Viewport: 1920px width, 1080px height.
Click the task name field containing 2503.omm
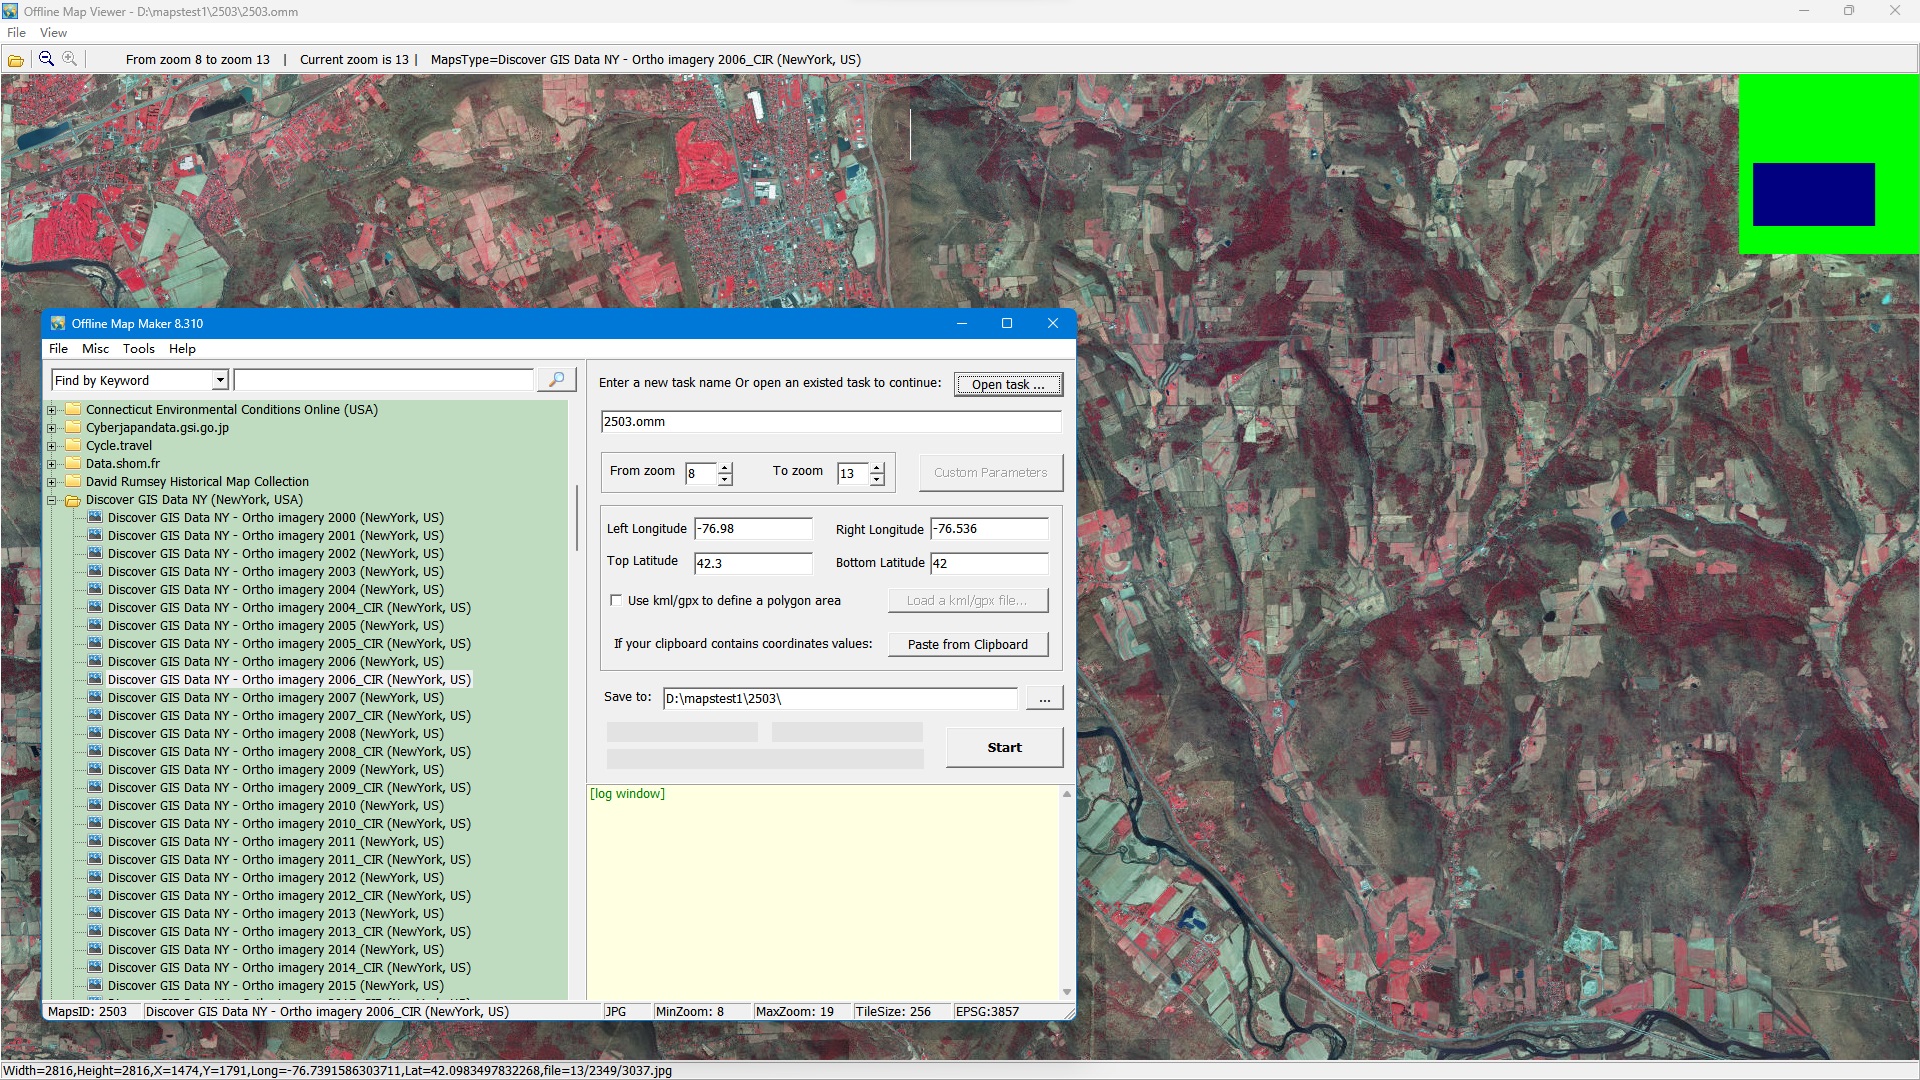[831, 421]
